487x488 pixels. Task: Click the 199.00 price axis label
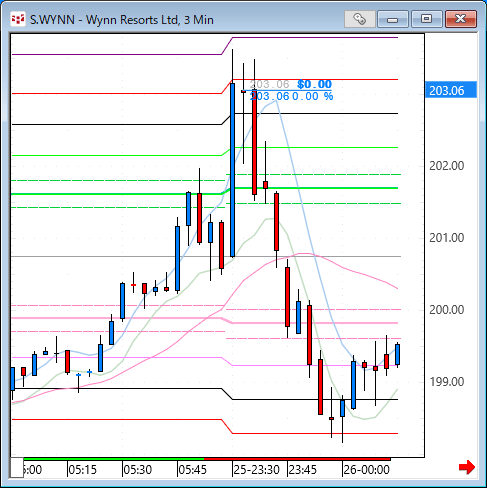tap(447, 382)
